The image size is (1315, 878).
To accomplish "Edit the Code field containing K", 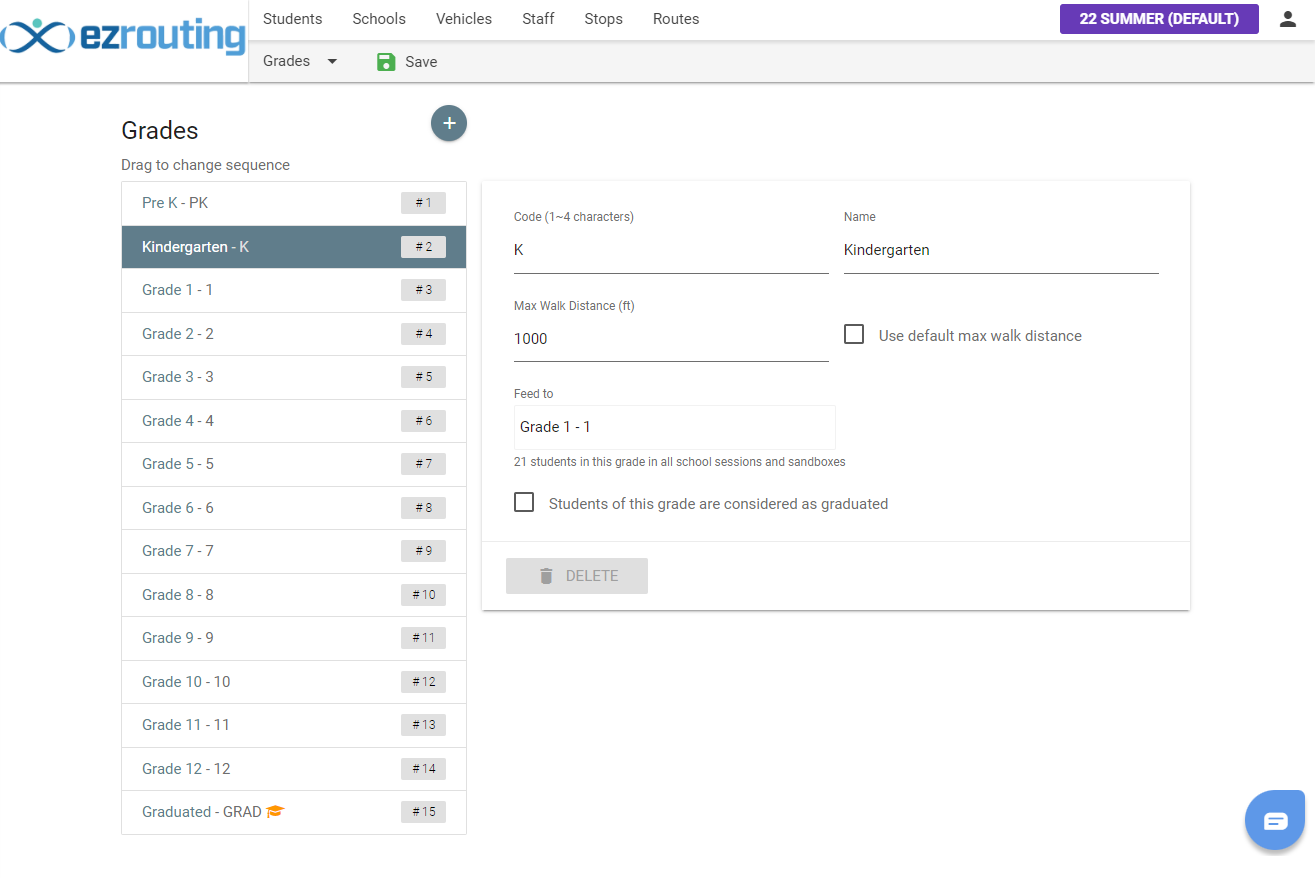I will pyautogui.click(x=671, y=250).
